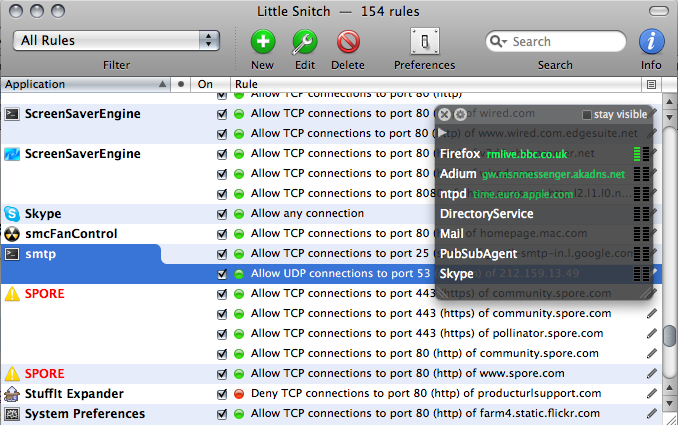Viewport: 678px width, 425px height.
Task: Toggle the stay visible checkbox
Action: (586, 115)
